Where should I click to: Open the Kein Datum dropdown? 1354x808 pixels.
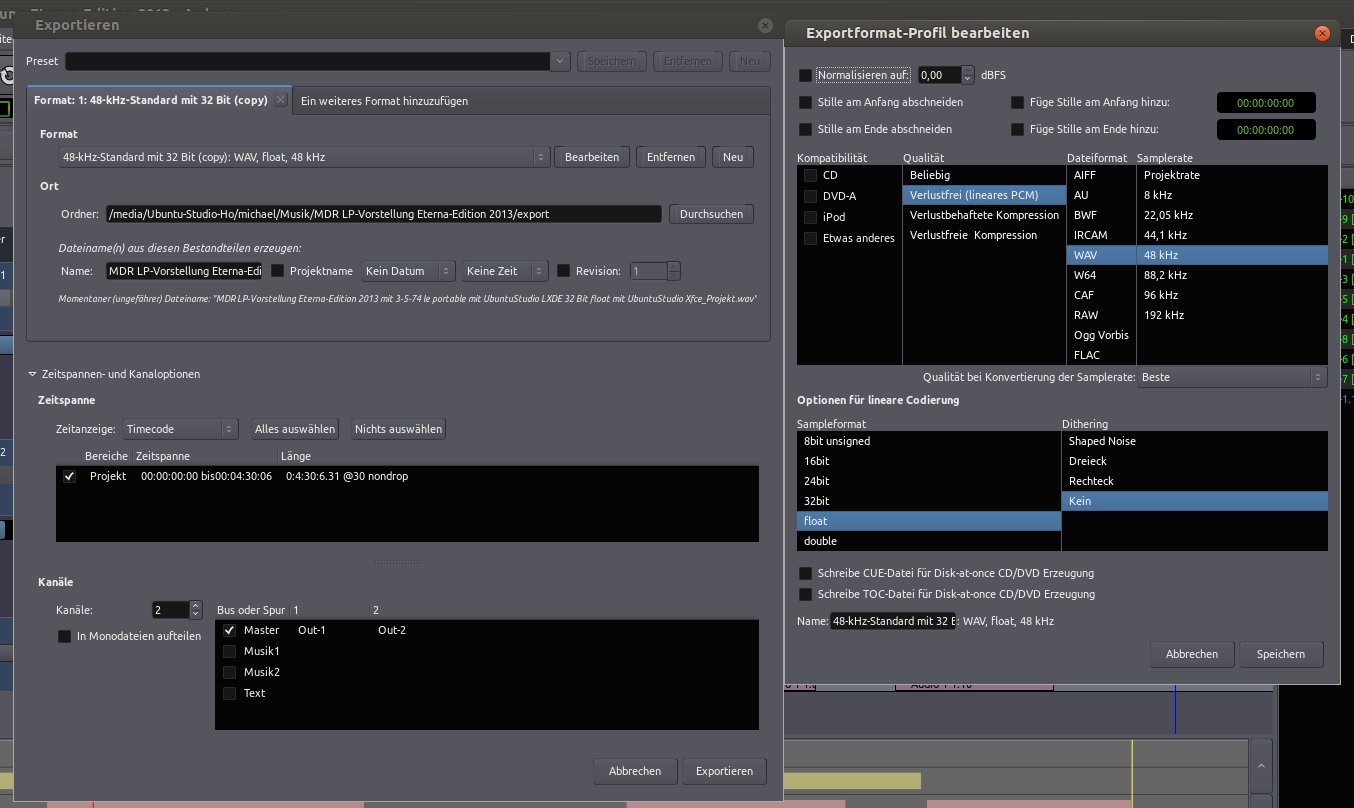pyautogui.click(x=407, y=271)
